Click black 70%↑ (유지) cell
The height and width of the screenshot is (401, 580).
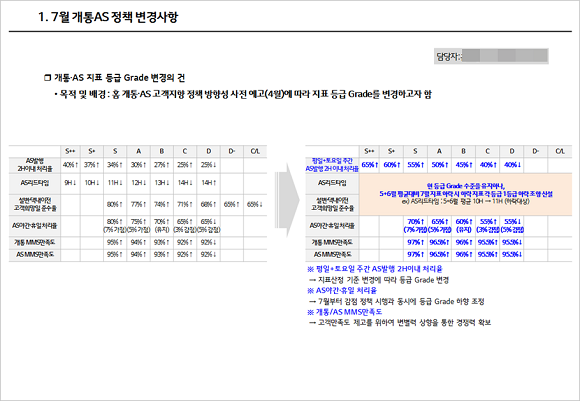pos(162,226)
